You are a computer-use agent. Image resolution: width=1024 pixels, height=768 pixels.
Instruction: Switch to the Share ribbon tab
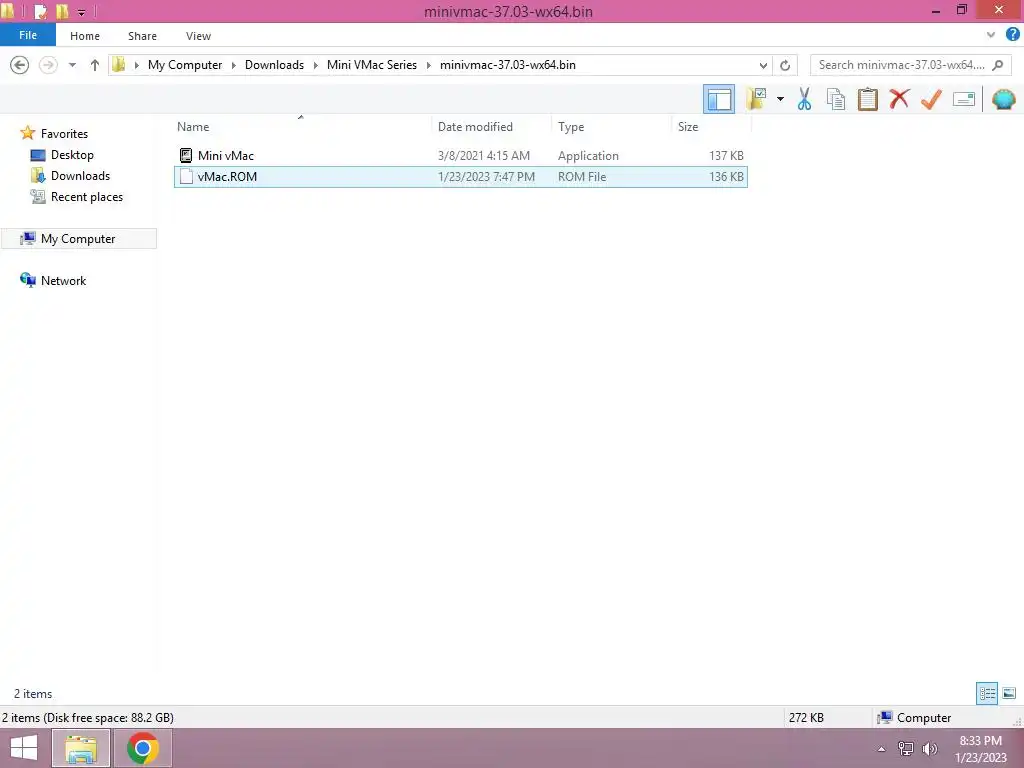[x=142, y=36]
